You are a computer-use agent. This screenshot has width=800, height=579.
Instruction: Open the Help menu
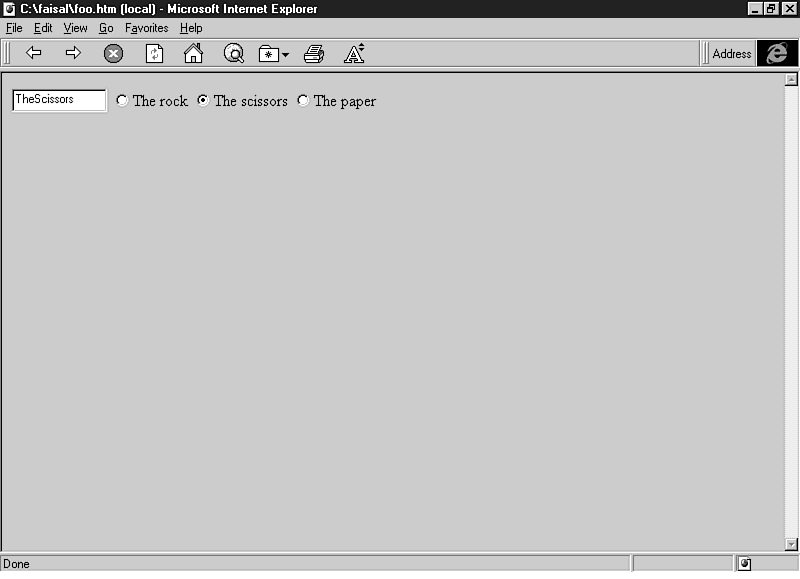tap(191, 28)
